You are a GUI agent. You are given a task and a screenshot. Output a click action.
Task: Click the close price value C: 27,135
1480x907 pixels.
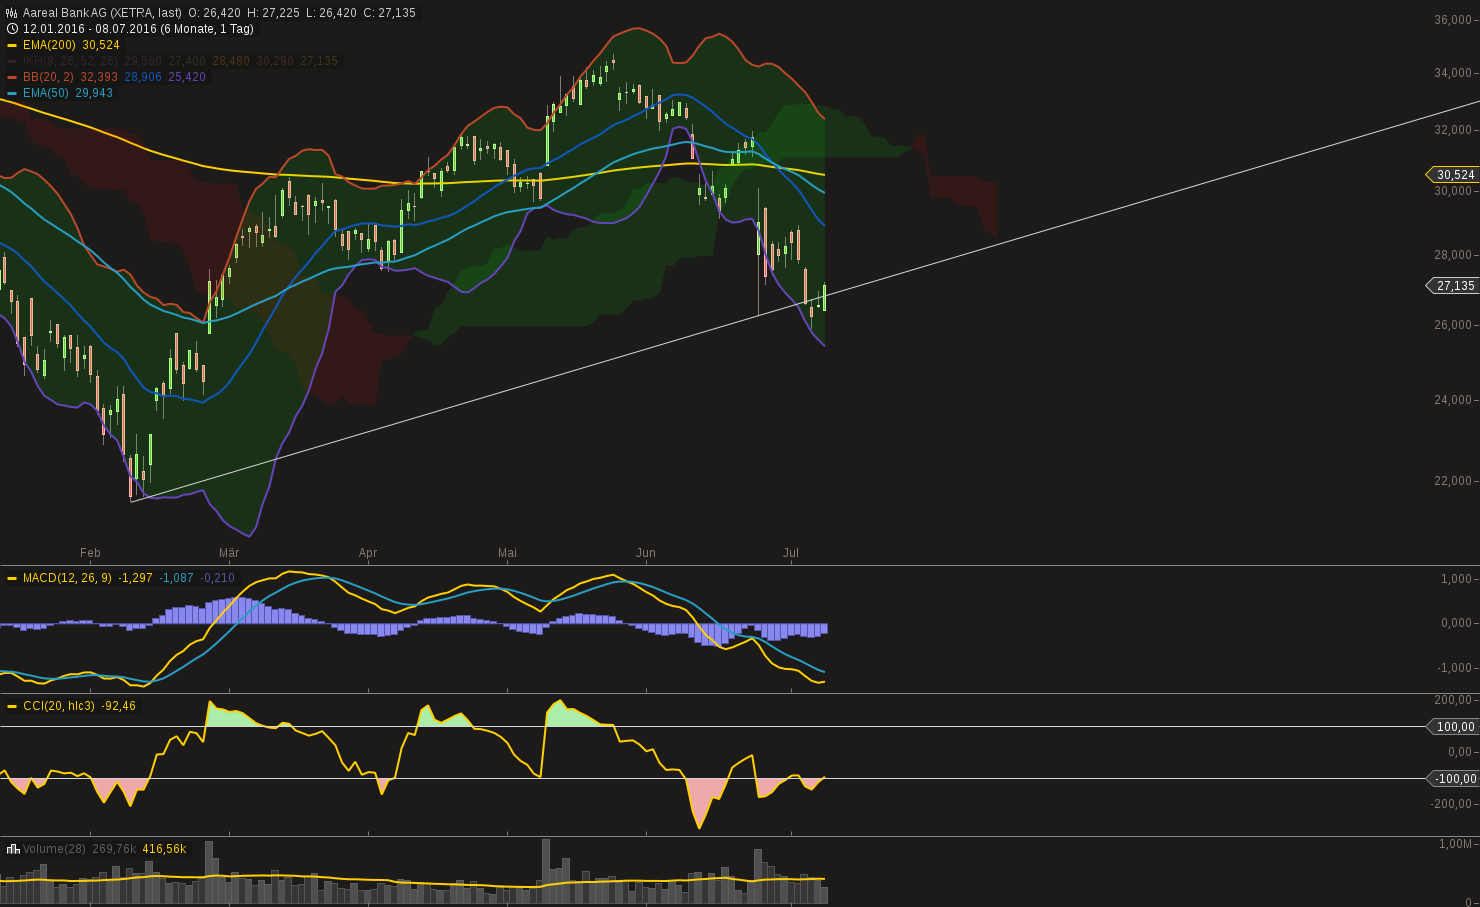click(387, 13)
